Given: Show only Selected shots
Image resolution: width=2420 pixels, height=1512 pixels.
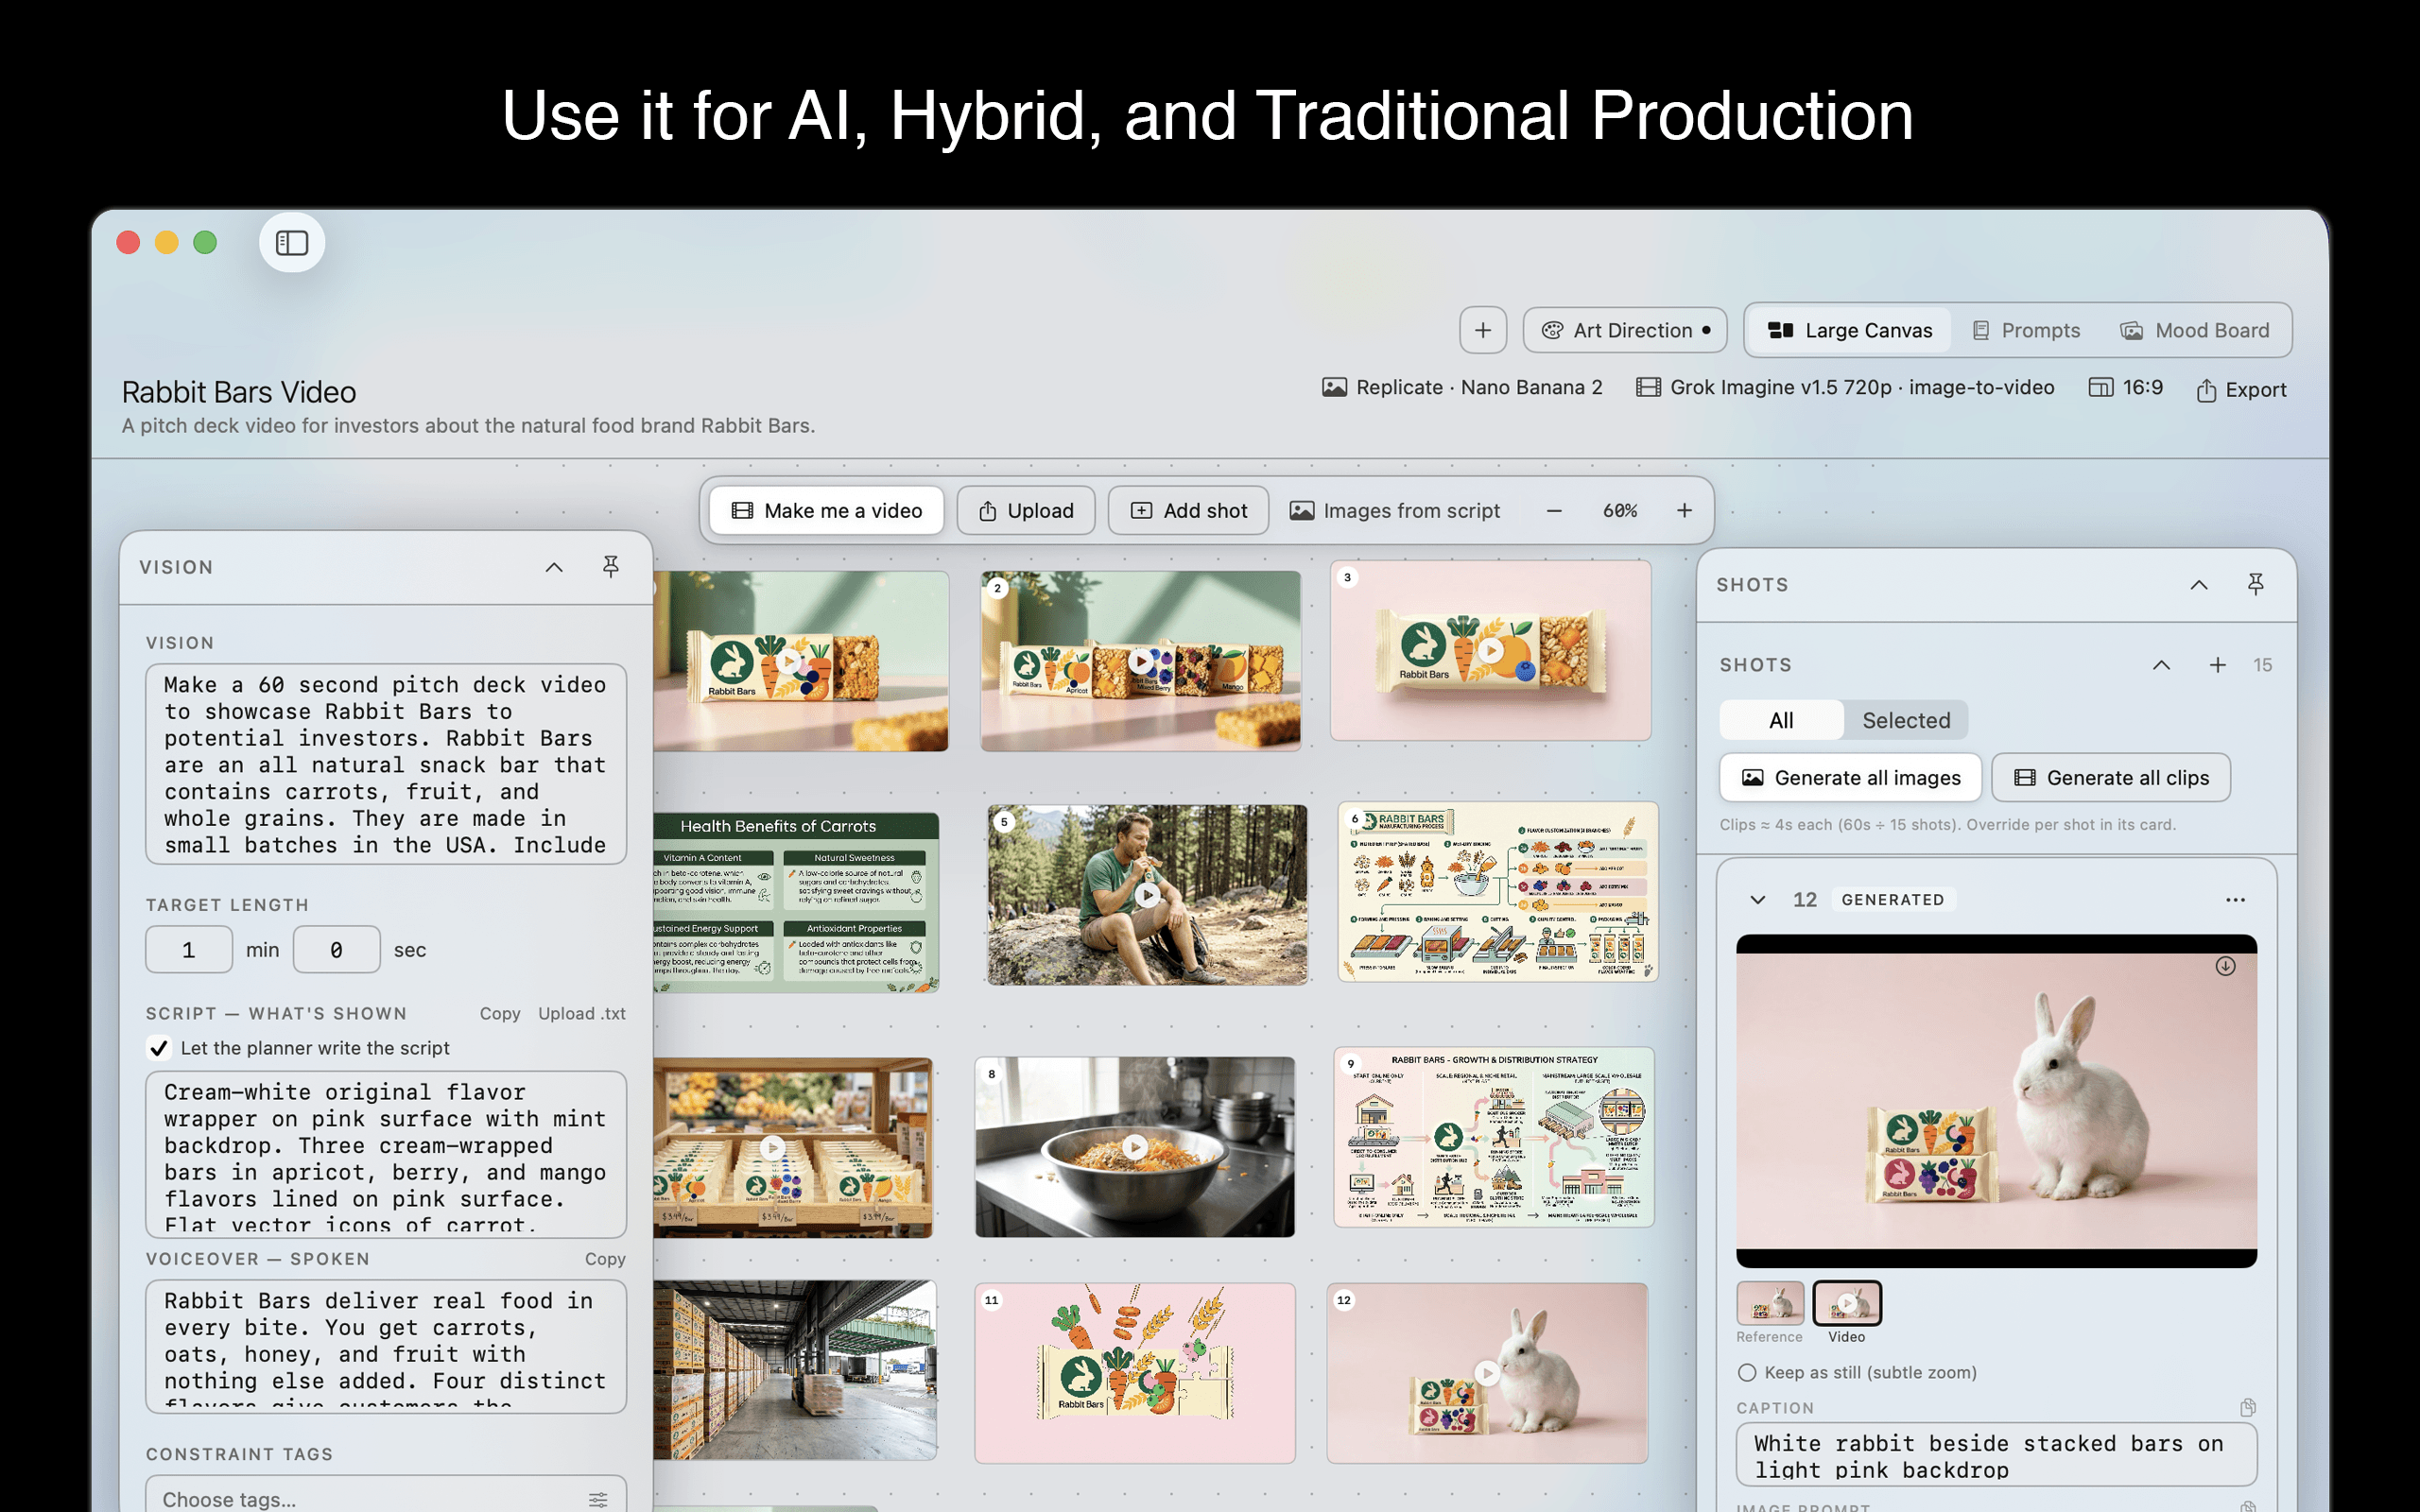Looking at the screenshot, I should [x=1906, y=720].
